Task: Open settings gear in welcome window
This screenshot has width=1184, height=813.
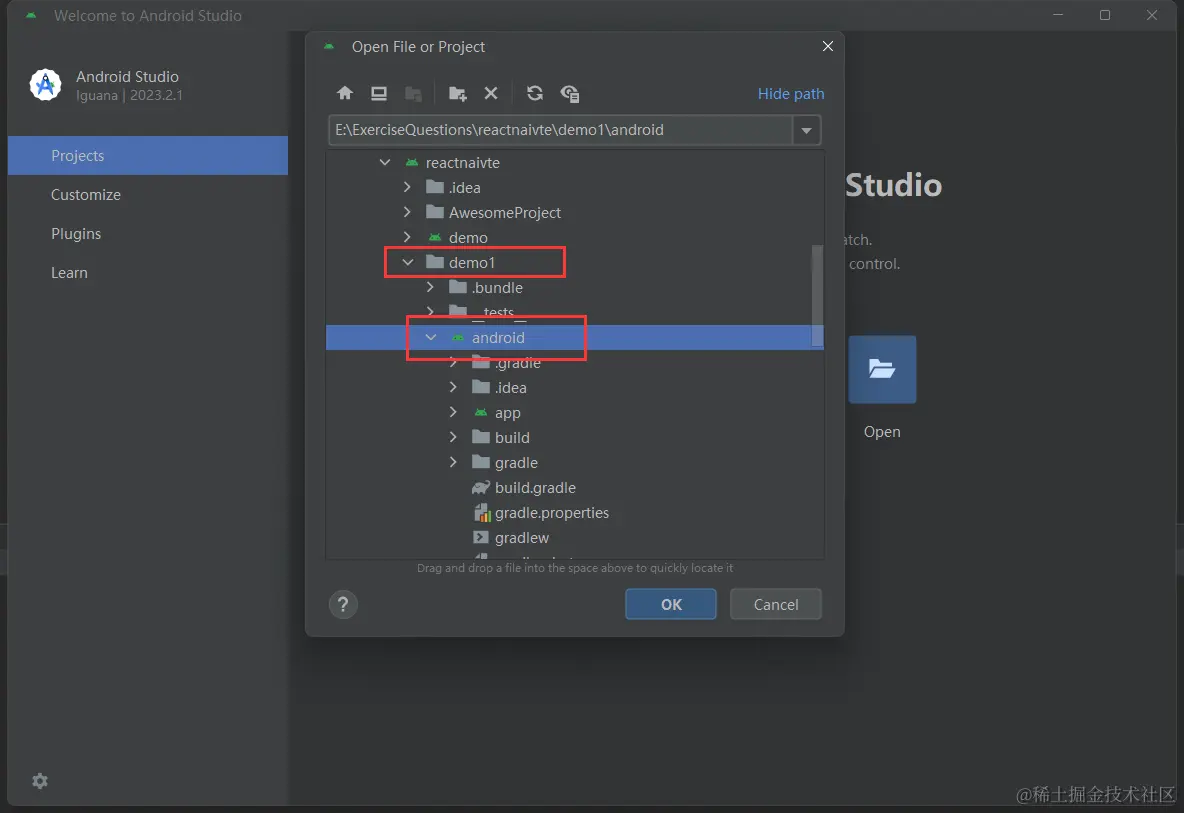Action: pos(40,781)
